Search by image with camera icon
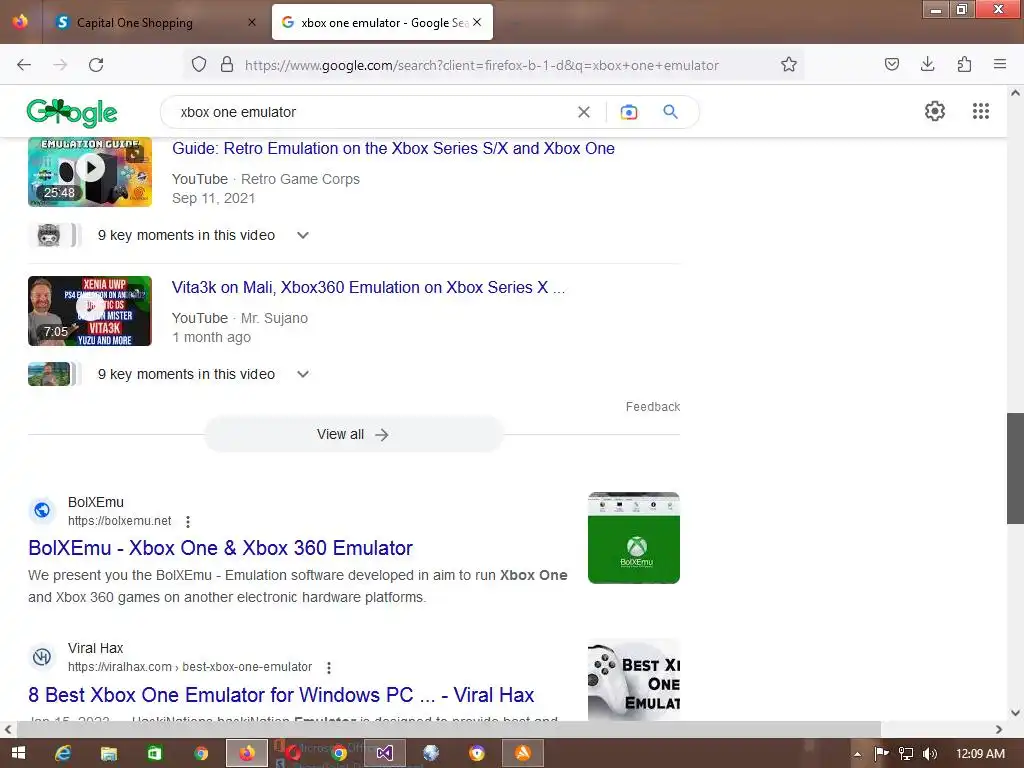This screenshot has width=1024, height=768. [629, 112]
